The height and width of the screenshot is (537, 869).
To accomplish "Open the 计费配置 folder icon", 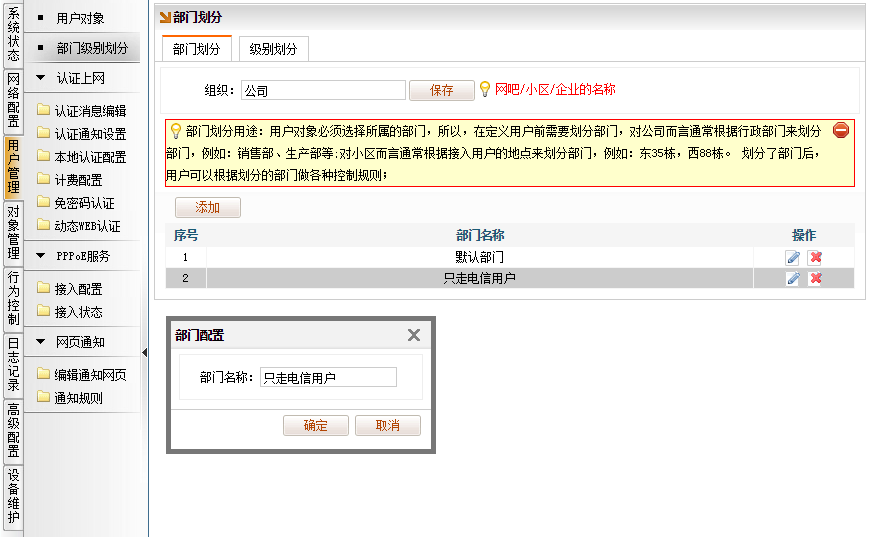I will click(43, 178).
